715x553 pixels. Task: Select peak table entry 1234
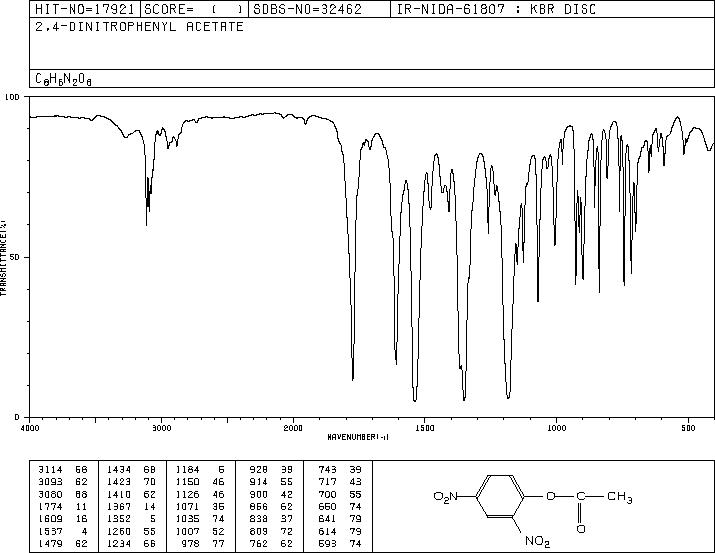pyautogui.click(x=131, y=544)
